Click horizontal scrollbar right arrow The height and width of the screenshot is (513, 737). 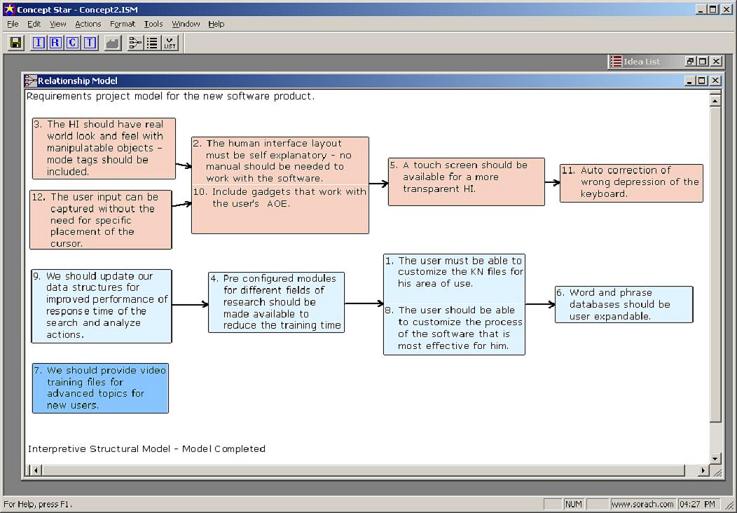pos(703,470)
